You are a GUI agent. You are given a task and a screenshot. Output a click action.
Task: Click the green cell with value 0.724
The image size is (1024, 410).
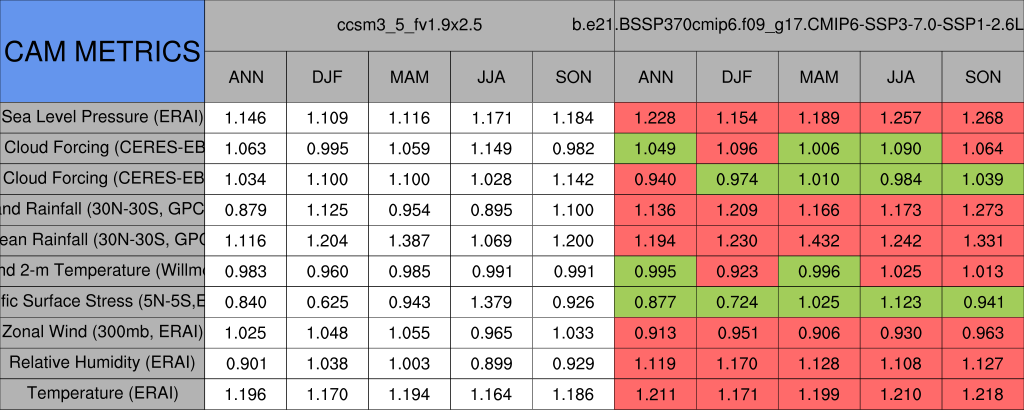point(737,301)
